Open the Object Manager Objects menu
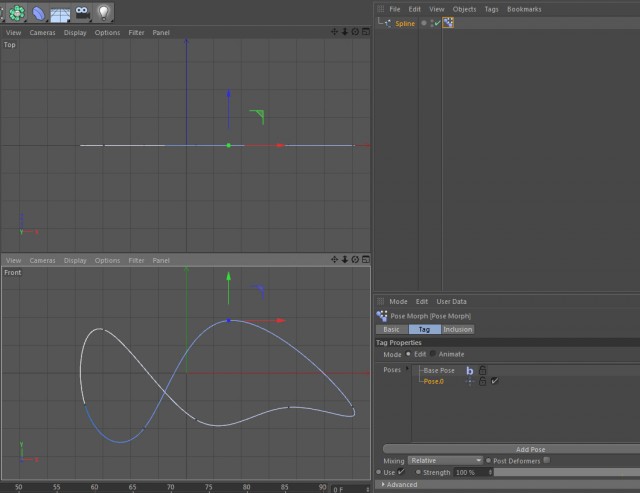 coord(464,9)
